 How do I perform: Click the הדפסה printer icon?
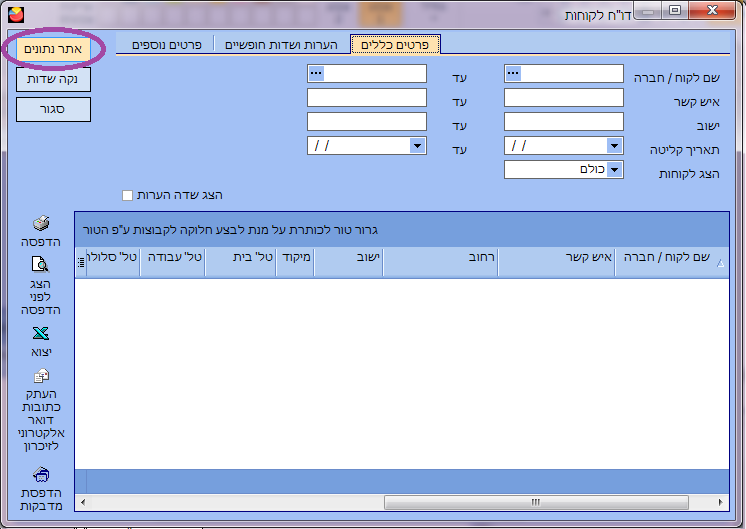[41, 224]
